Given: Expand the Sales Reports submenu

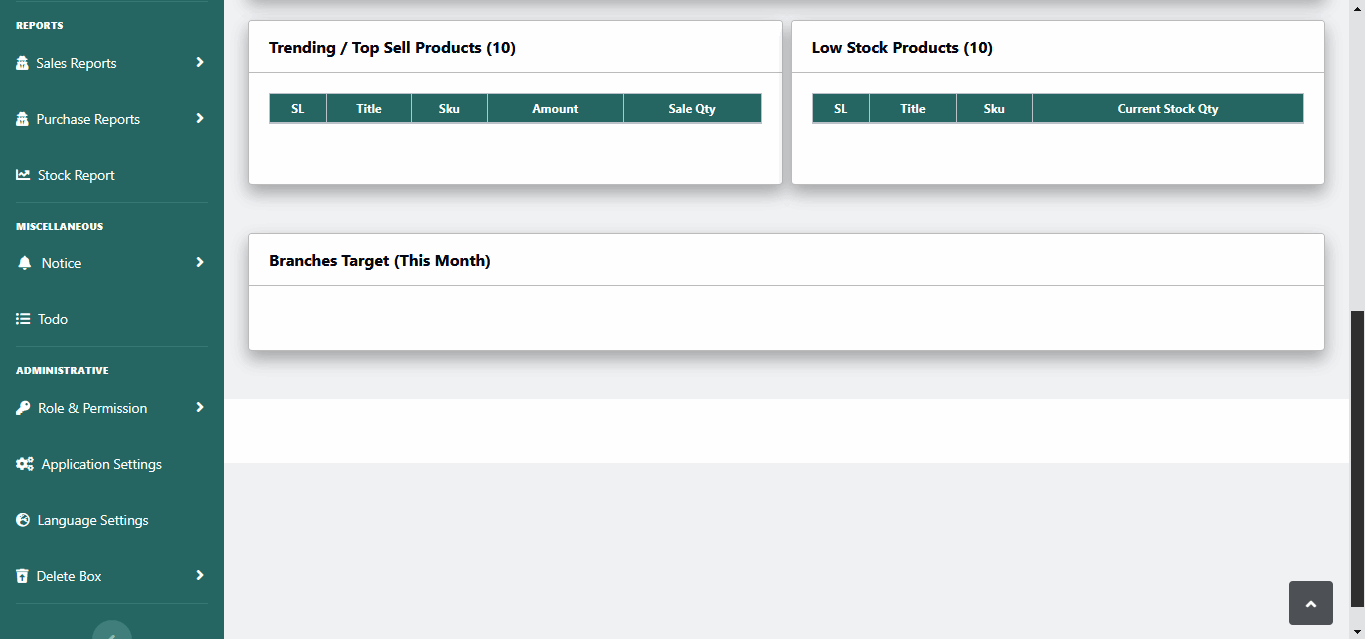Looking at the screenshot, I should [199, 62].
